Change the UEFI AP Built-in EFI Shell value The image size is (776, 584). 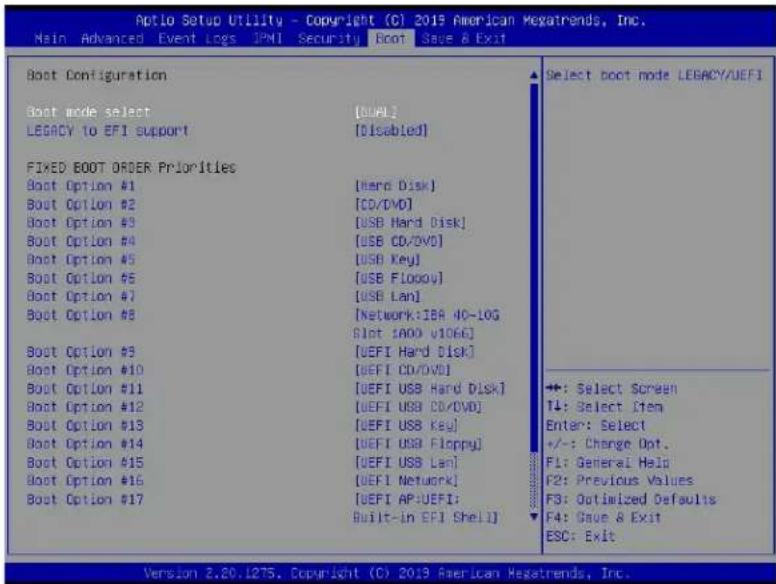426,508
